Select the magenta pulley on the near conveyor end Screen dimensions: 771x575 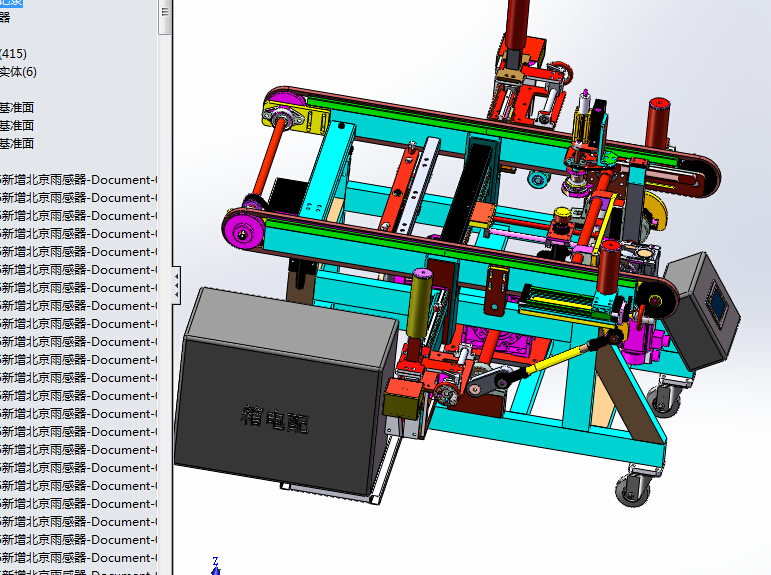click(x=243, y=233)
